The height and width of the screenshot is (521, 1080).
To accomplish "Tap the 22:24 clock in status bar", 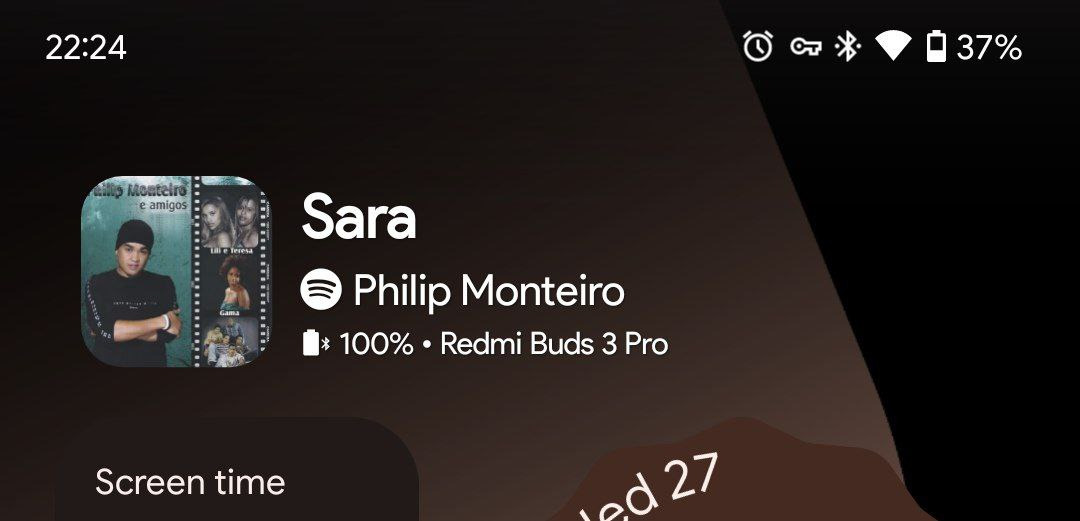I will tap(86, 48).
